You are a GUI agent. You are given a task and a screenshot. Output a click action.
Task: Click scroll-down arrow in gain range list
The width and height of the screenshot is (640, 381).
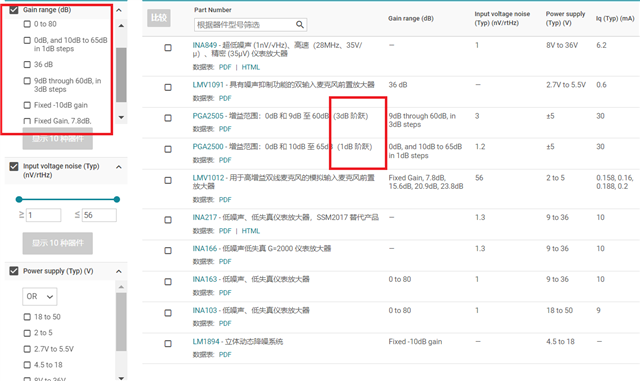click(121, 117)
